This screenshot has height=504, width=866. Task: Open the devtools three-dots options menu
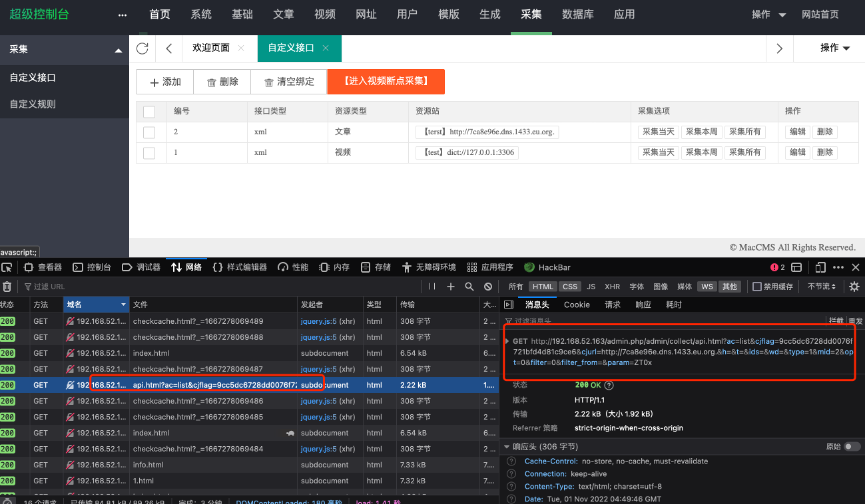838,267
